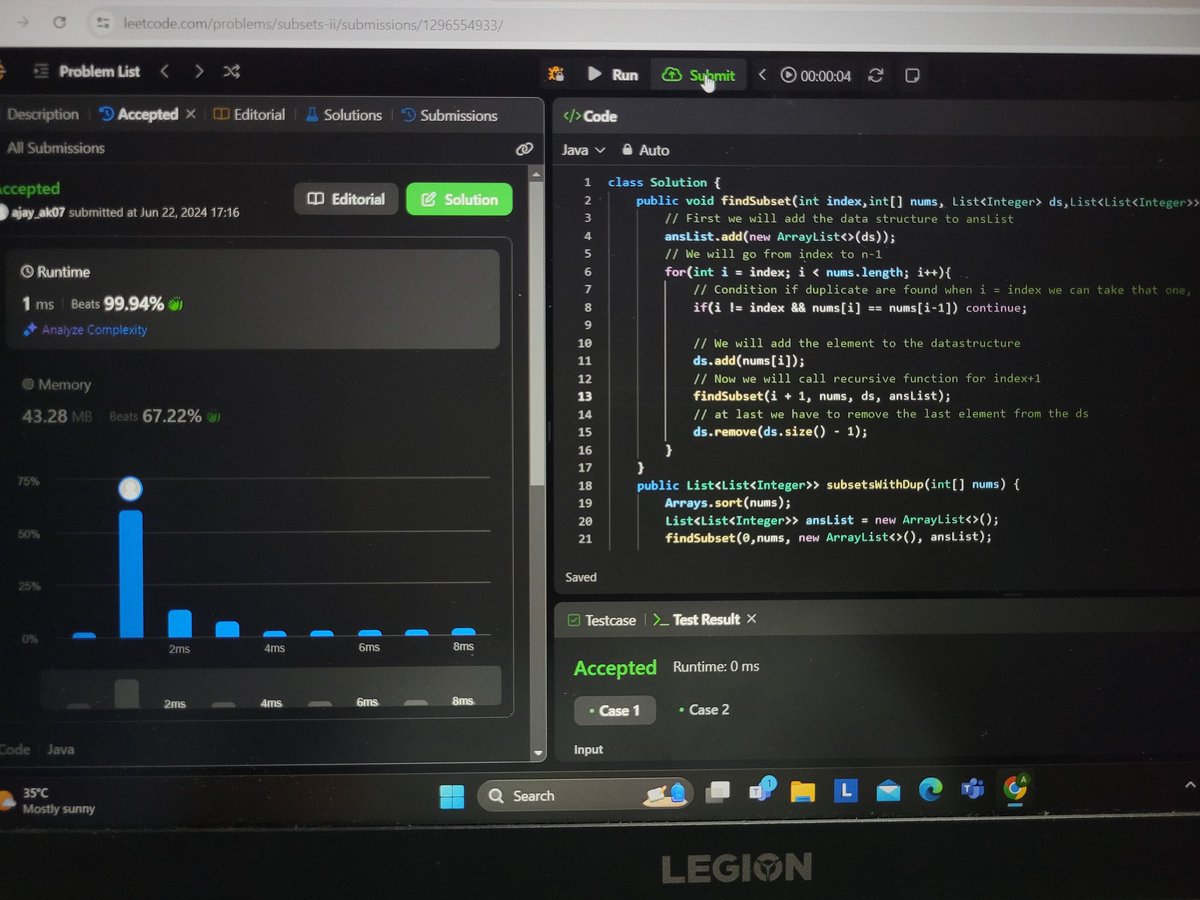This screenshot has height=900, width=1200.
Task: Pick a random problem with shuffle icon
Action: tap(231, 72)
